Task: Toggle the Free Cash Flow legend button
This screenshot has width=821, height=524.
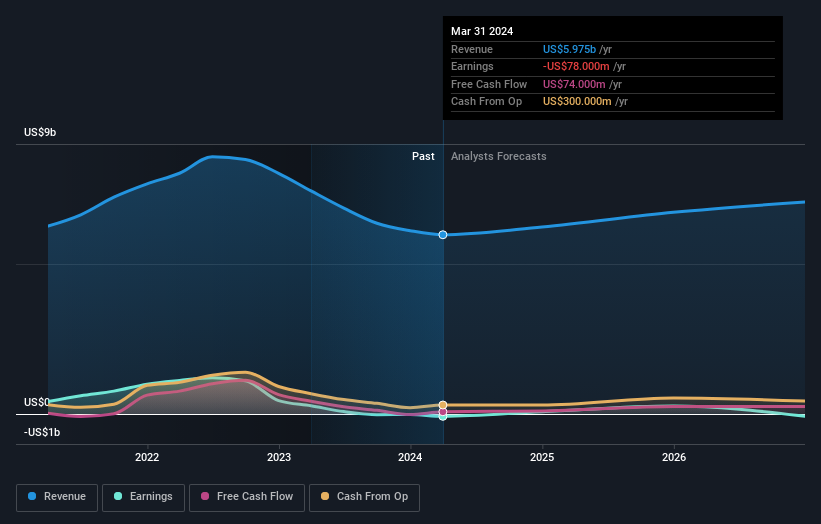Action: coord(247,497)
